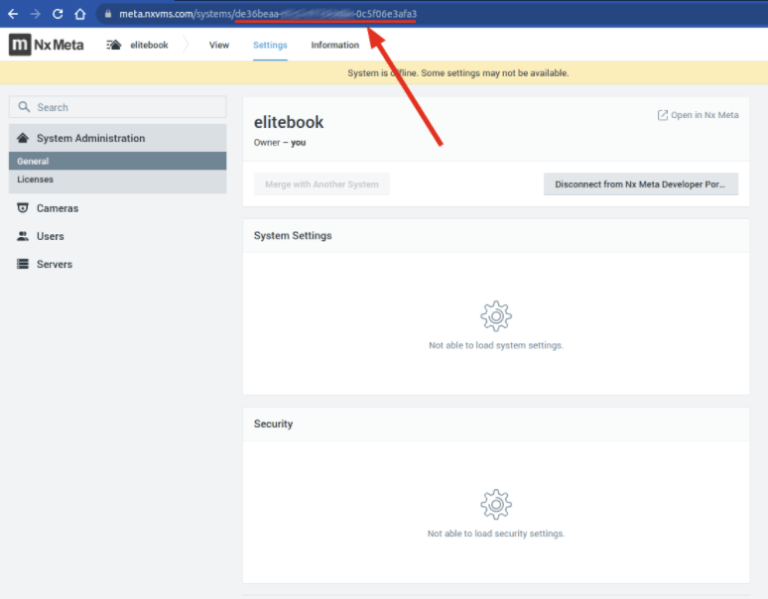The image size is (768, 599).
Task: Open the browser home page icon
Action: click(x=80, y=14)
